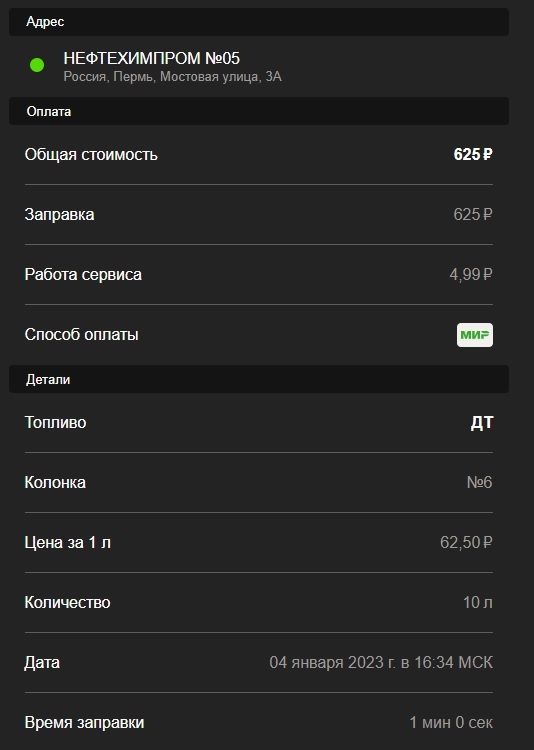Viewport: 534px width, 750px height.
Task: Click the green status dot icon
Action: coord(37,65)
